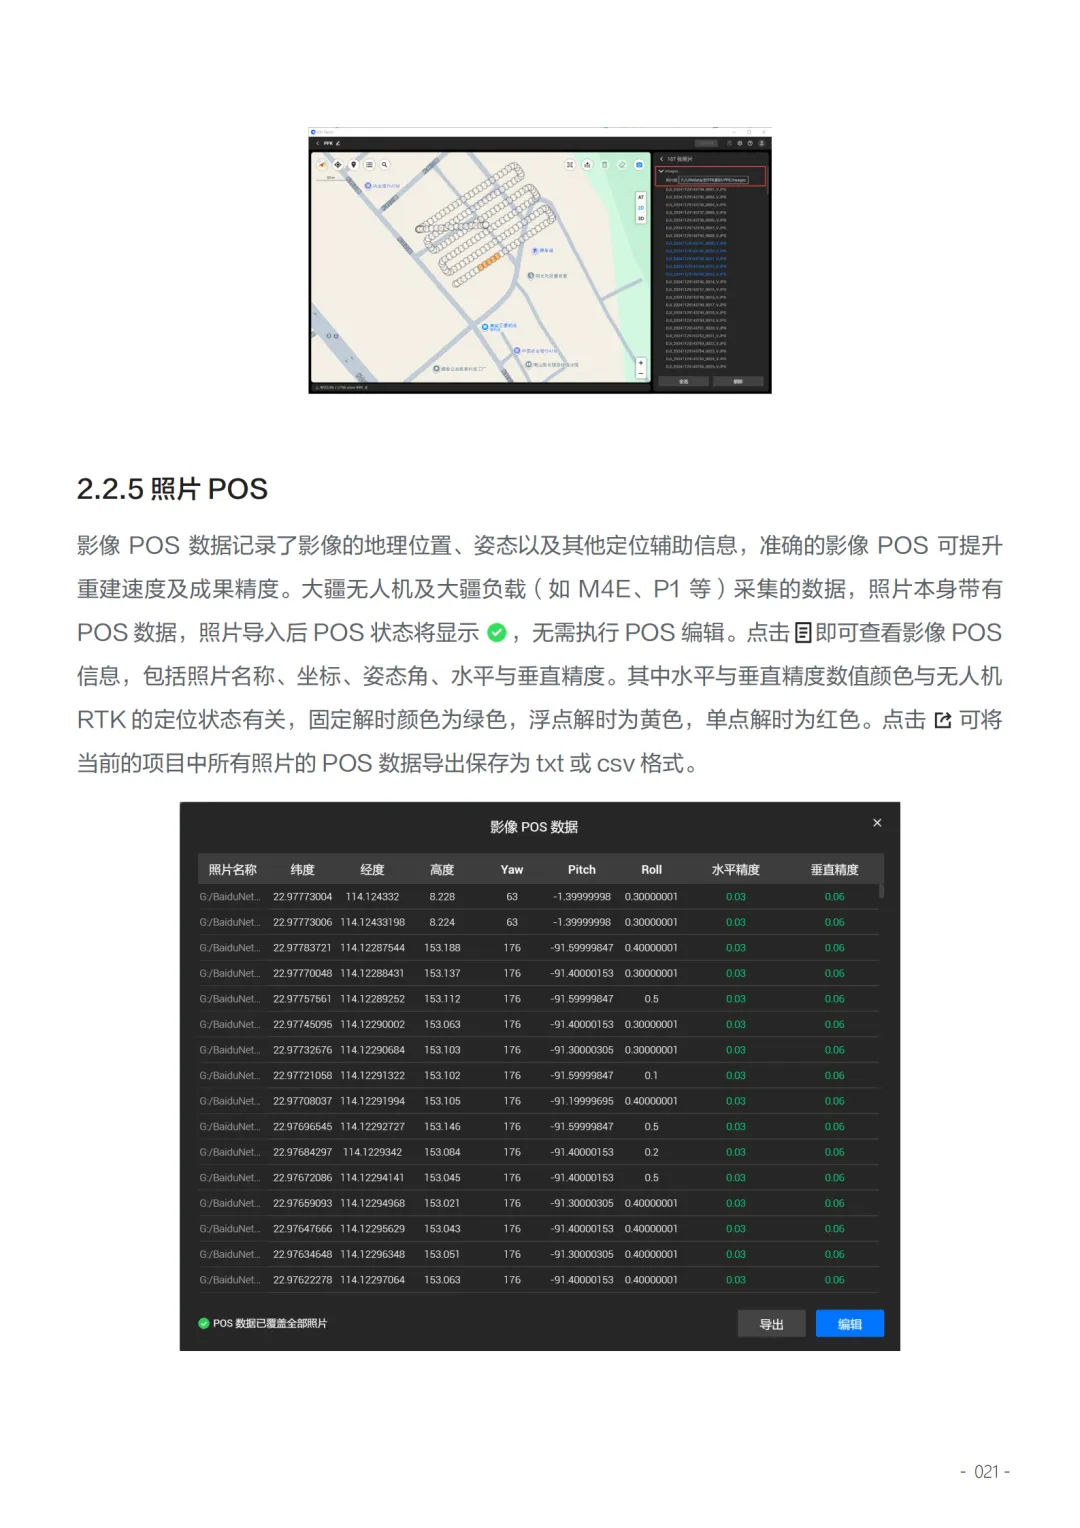Screen dimensions: 1080x1528
Task: Click the 垂直精度 column header
Action: click(835, 870)
